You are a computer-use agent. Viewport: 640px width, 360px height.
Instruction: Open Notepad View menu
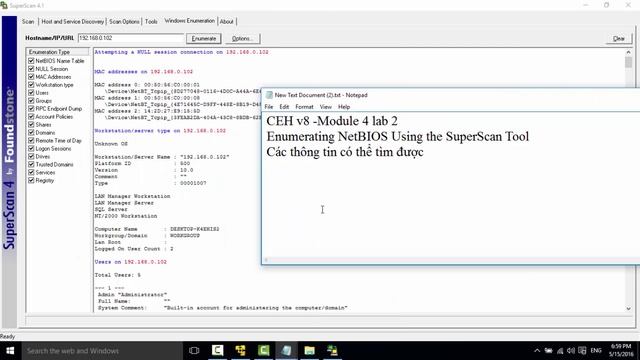point(325,107)
